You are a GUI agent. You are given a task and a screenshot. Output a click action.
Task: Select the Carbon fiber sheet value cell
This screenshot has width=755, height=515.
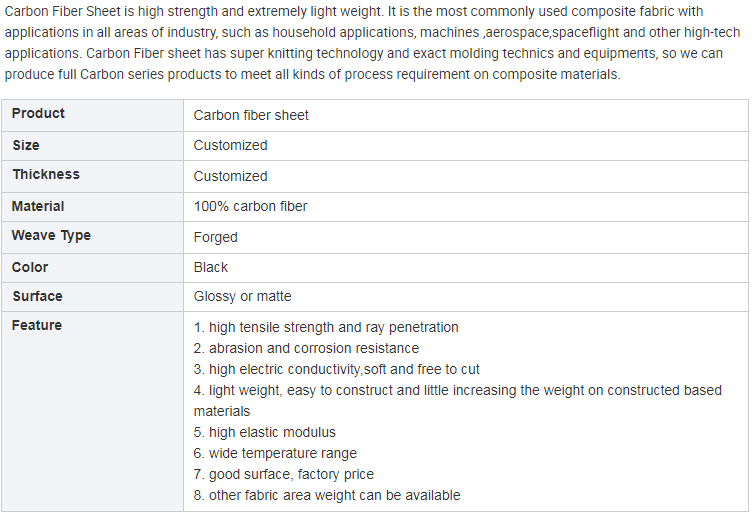[466, 116]
